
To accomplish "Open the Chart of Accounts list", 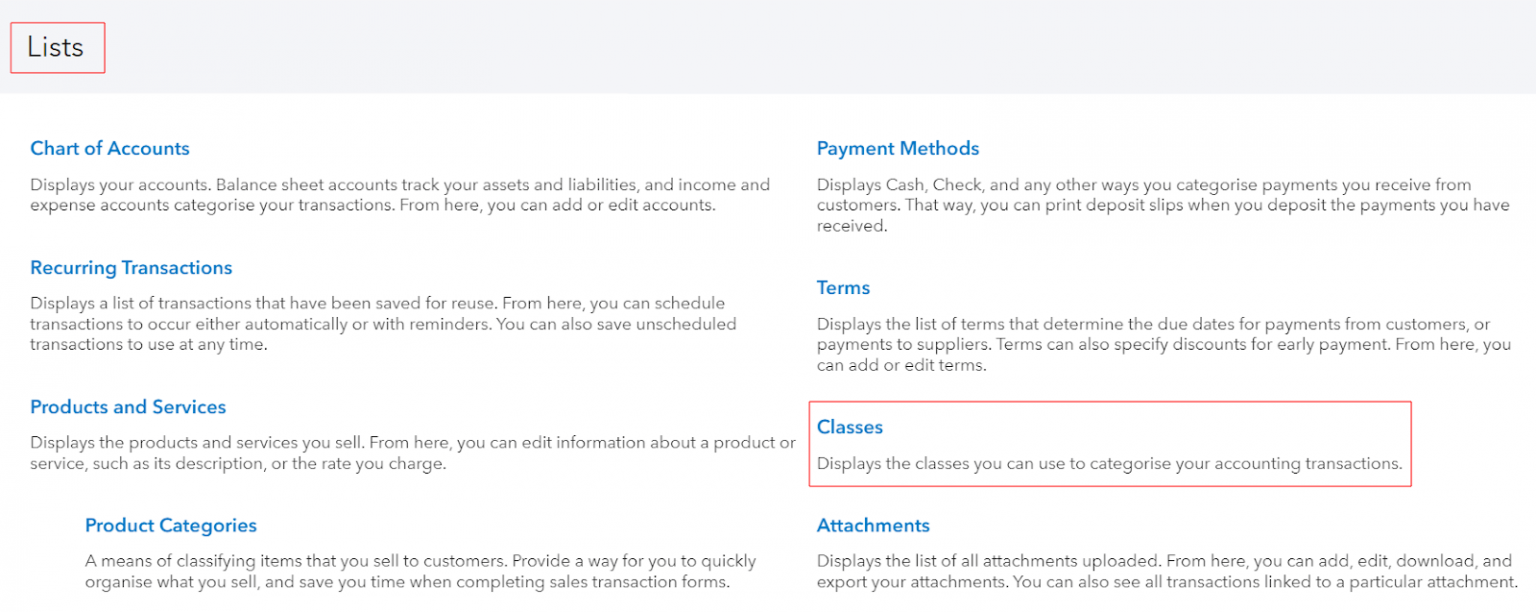I will [110, 148].
